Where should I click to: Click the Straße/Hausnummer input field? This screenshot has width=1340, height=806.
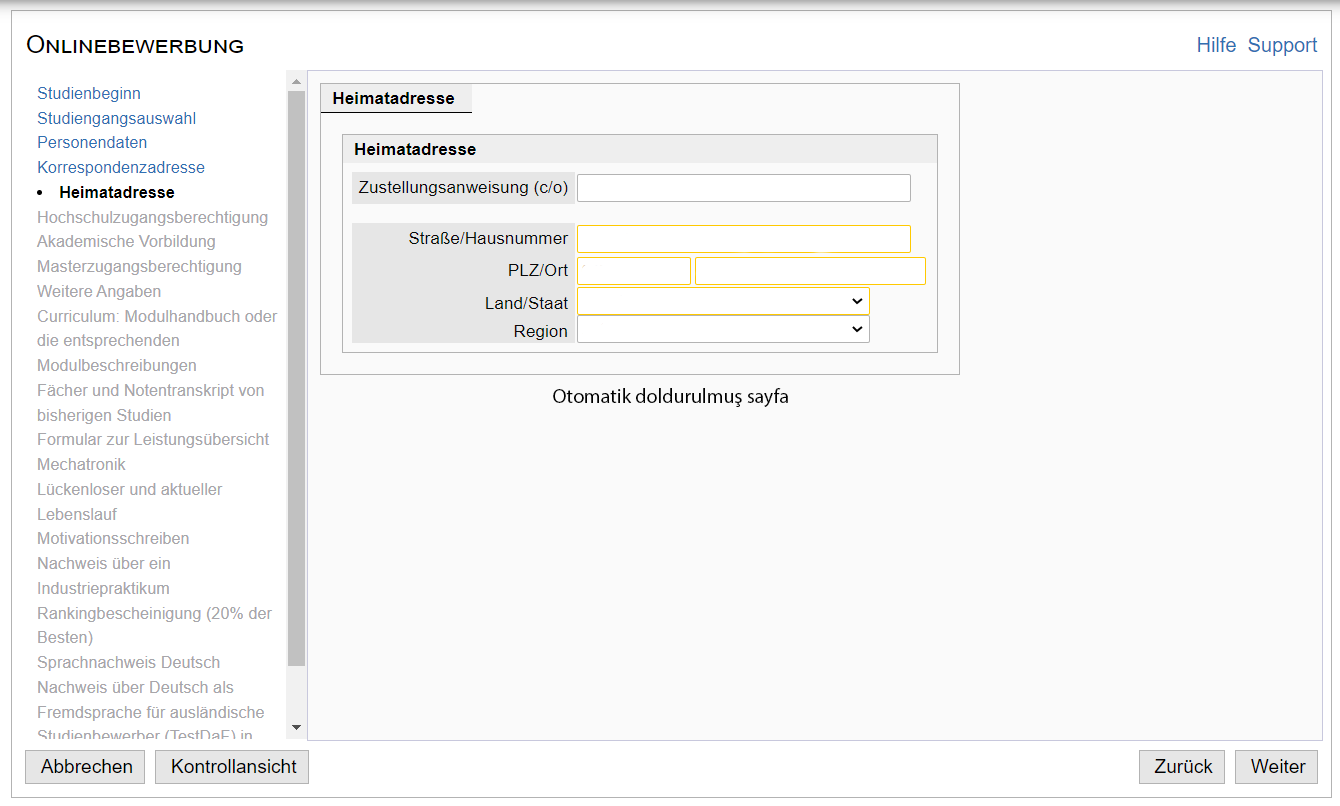point(743,239)
